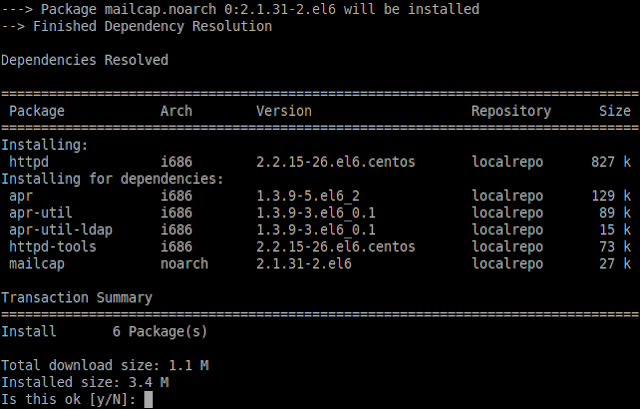Click the Arch column header
This screenshot has width=640, height=409.
[176, 111]
